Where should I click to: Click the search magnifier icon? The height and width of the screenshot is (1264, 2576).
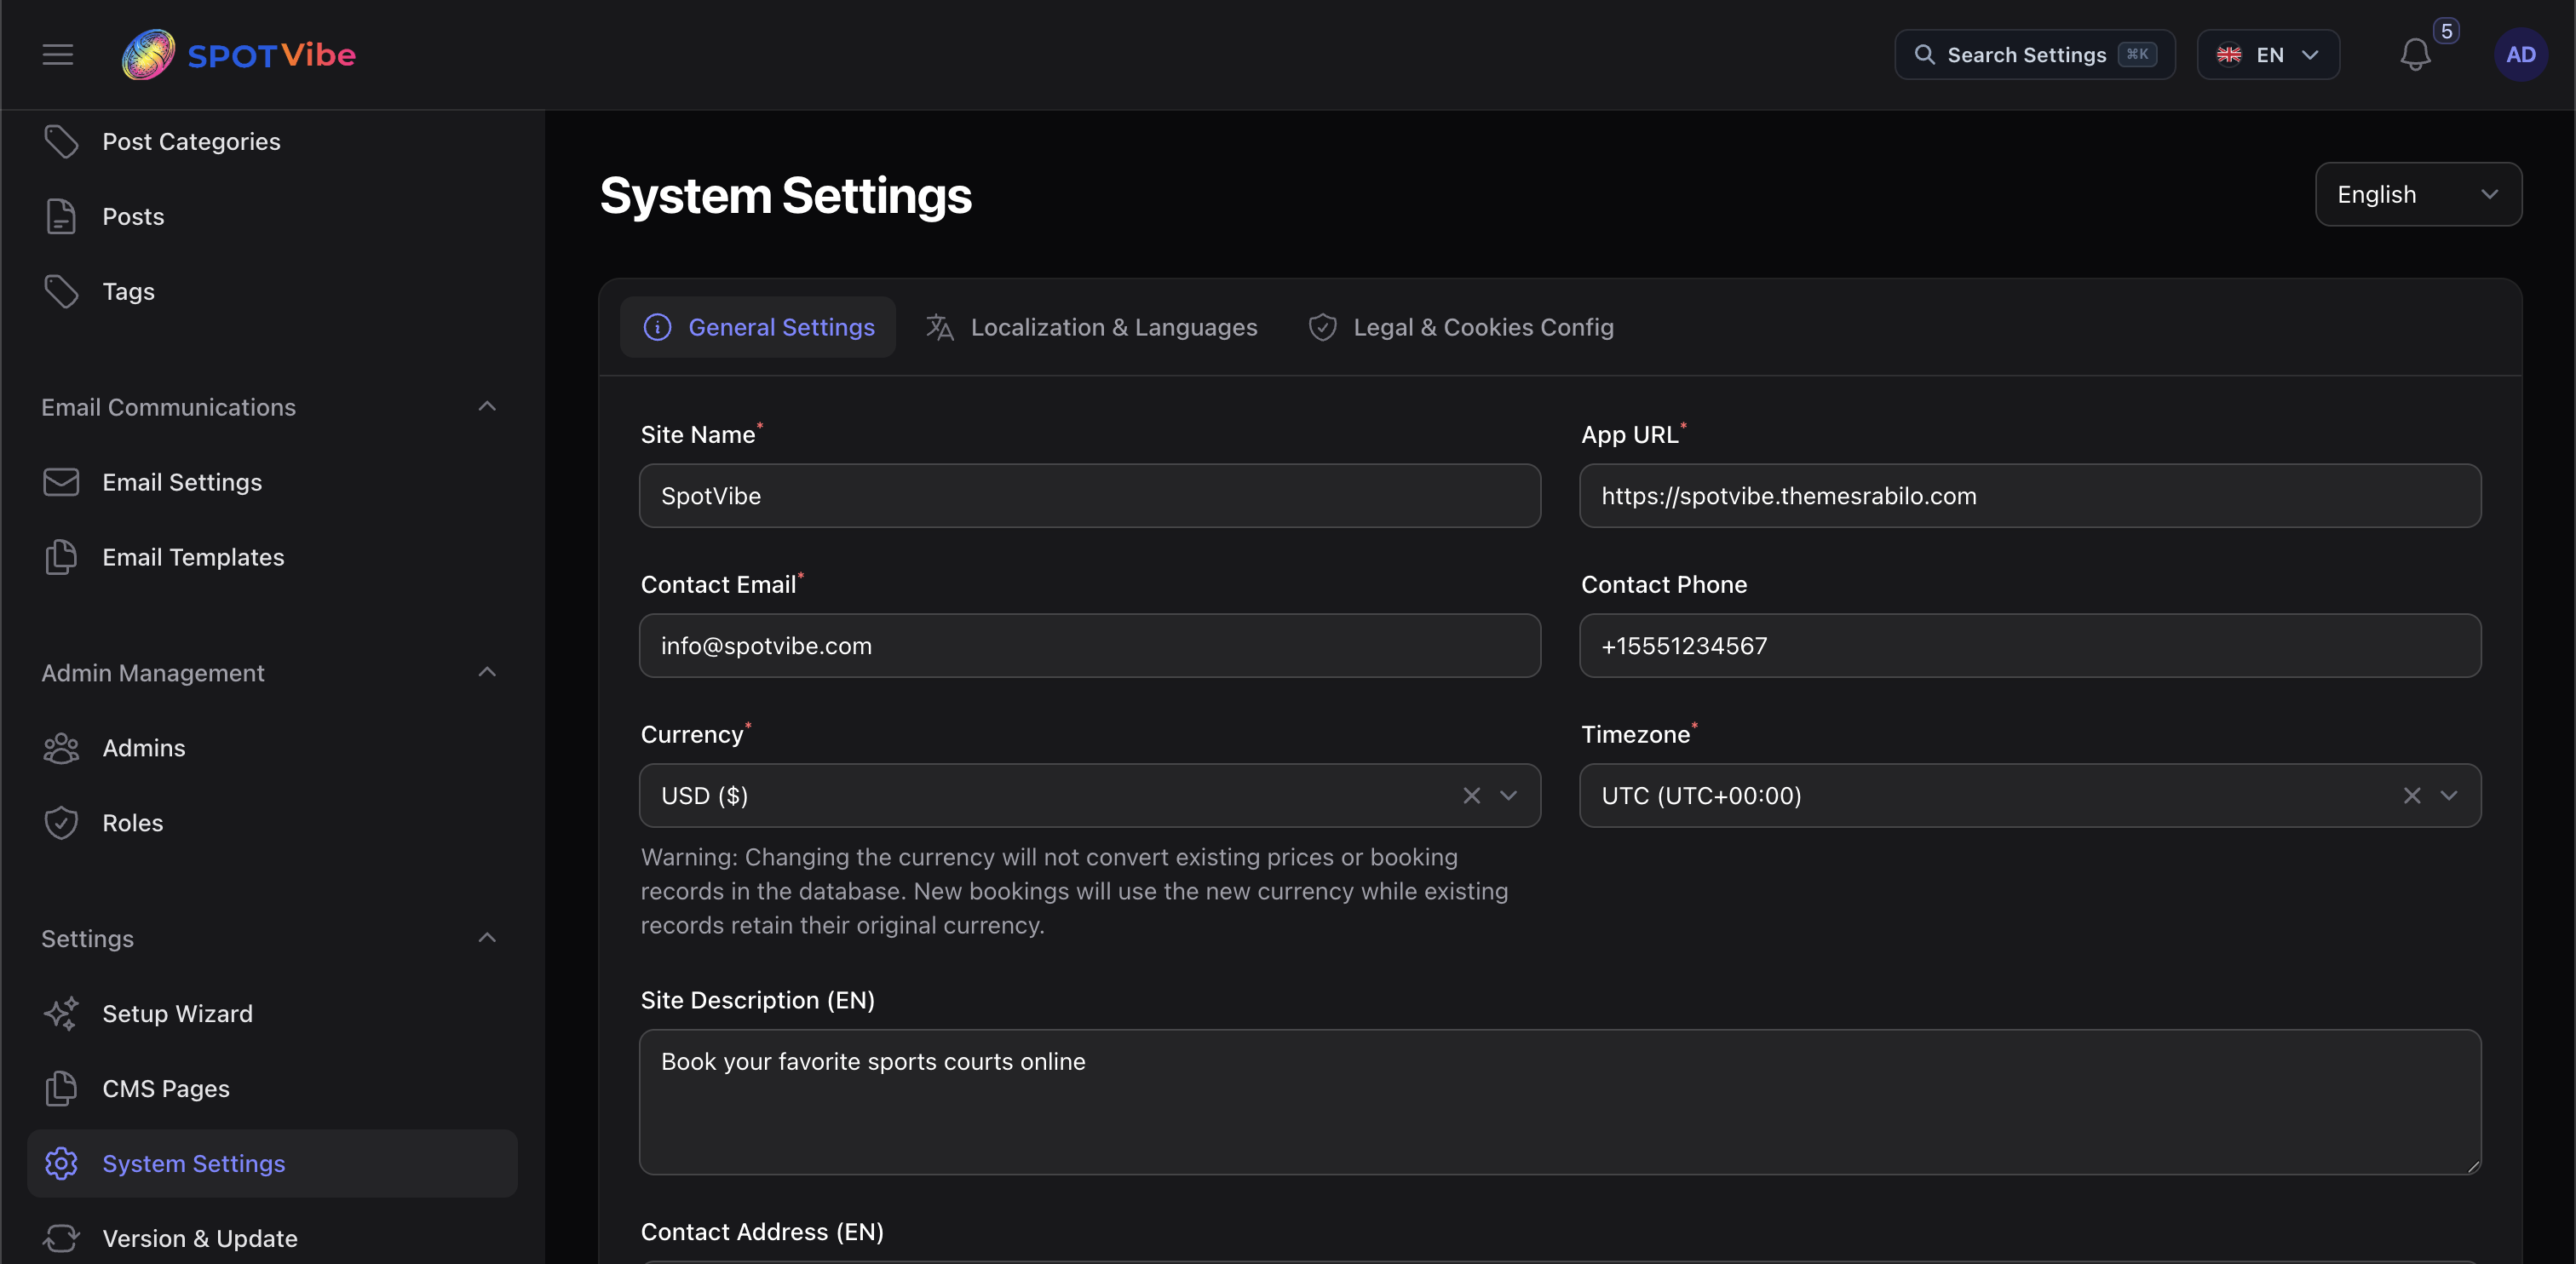(1924, 54)
